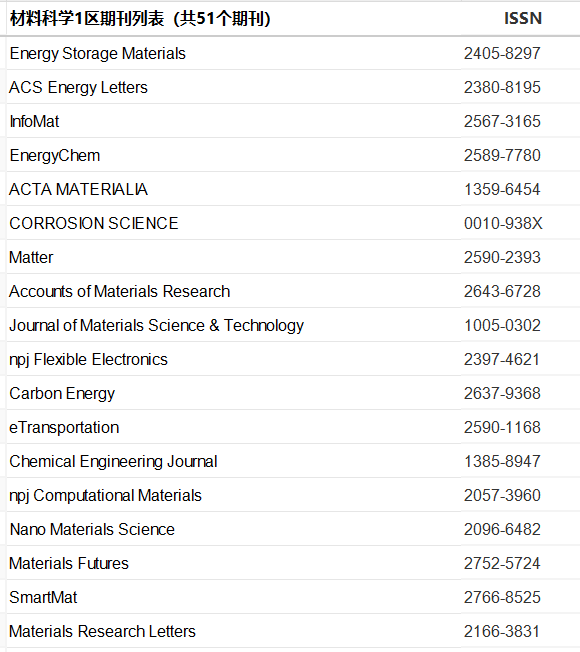Select ACS Energy Letters row title

[x=78, y=88]
